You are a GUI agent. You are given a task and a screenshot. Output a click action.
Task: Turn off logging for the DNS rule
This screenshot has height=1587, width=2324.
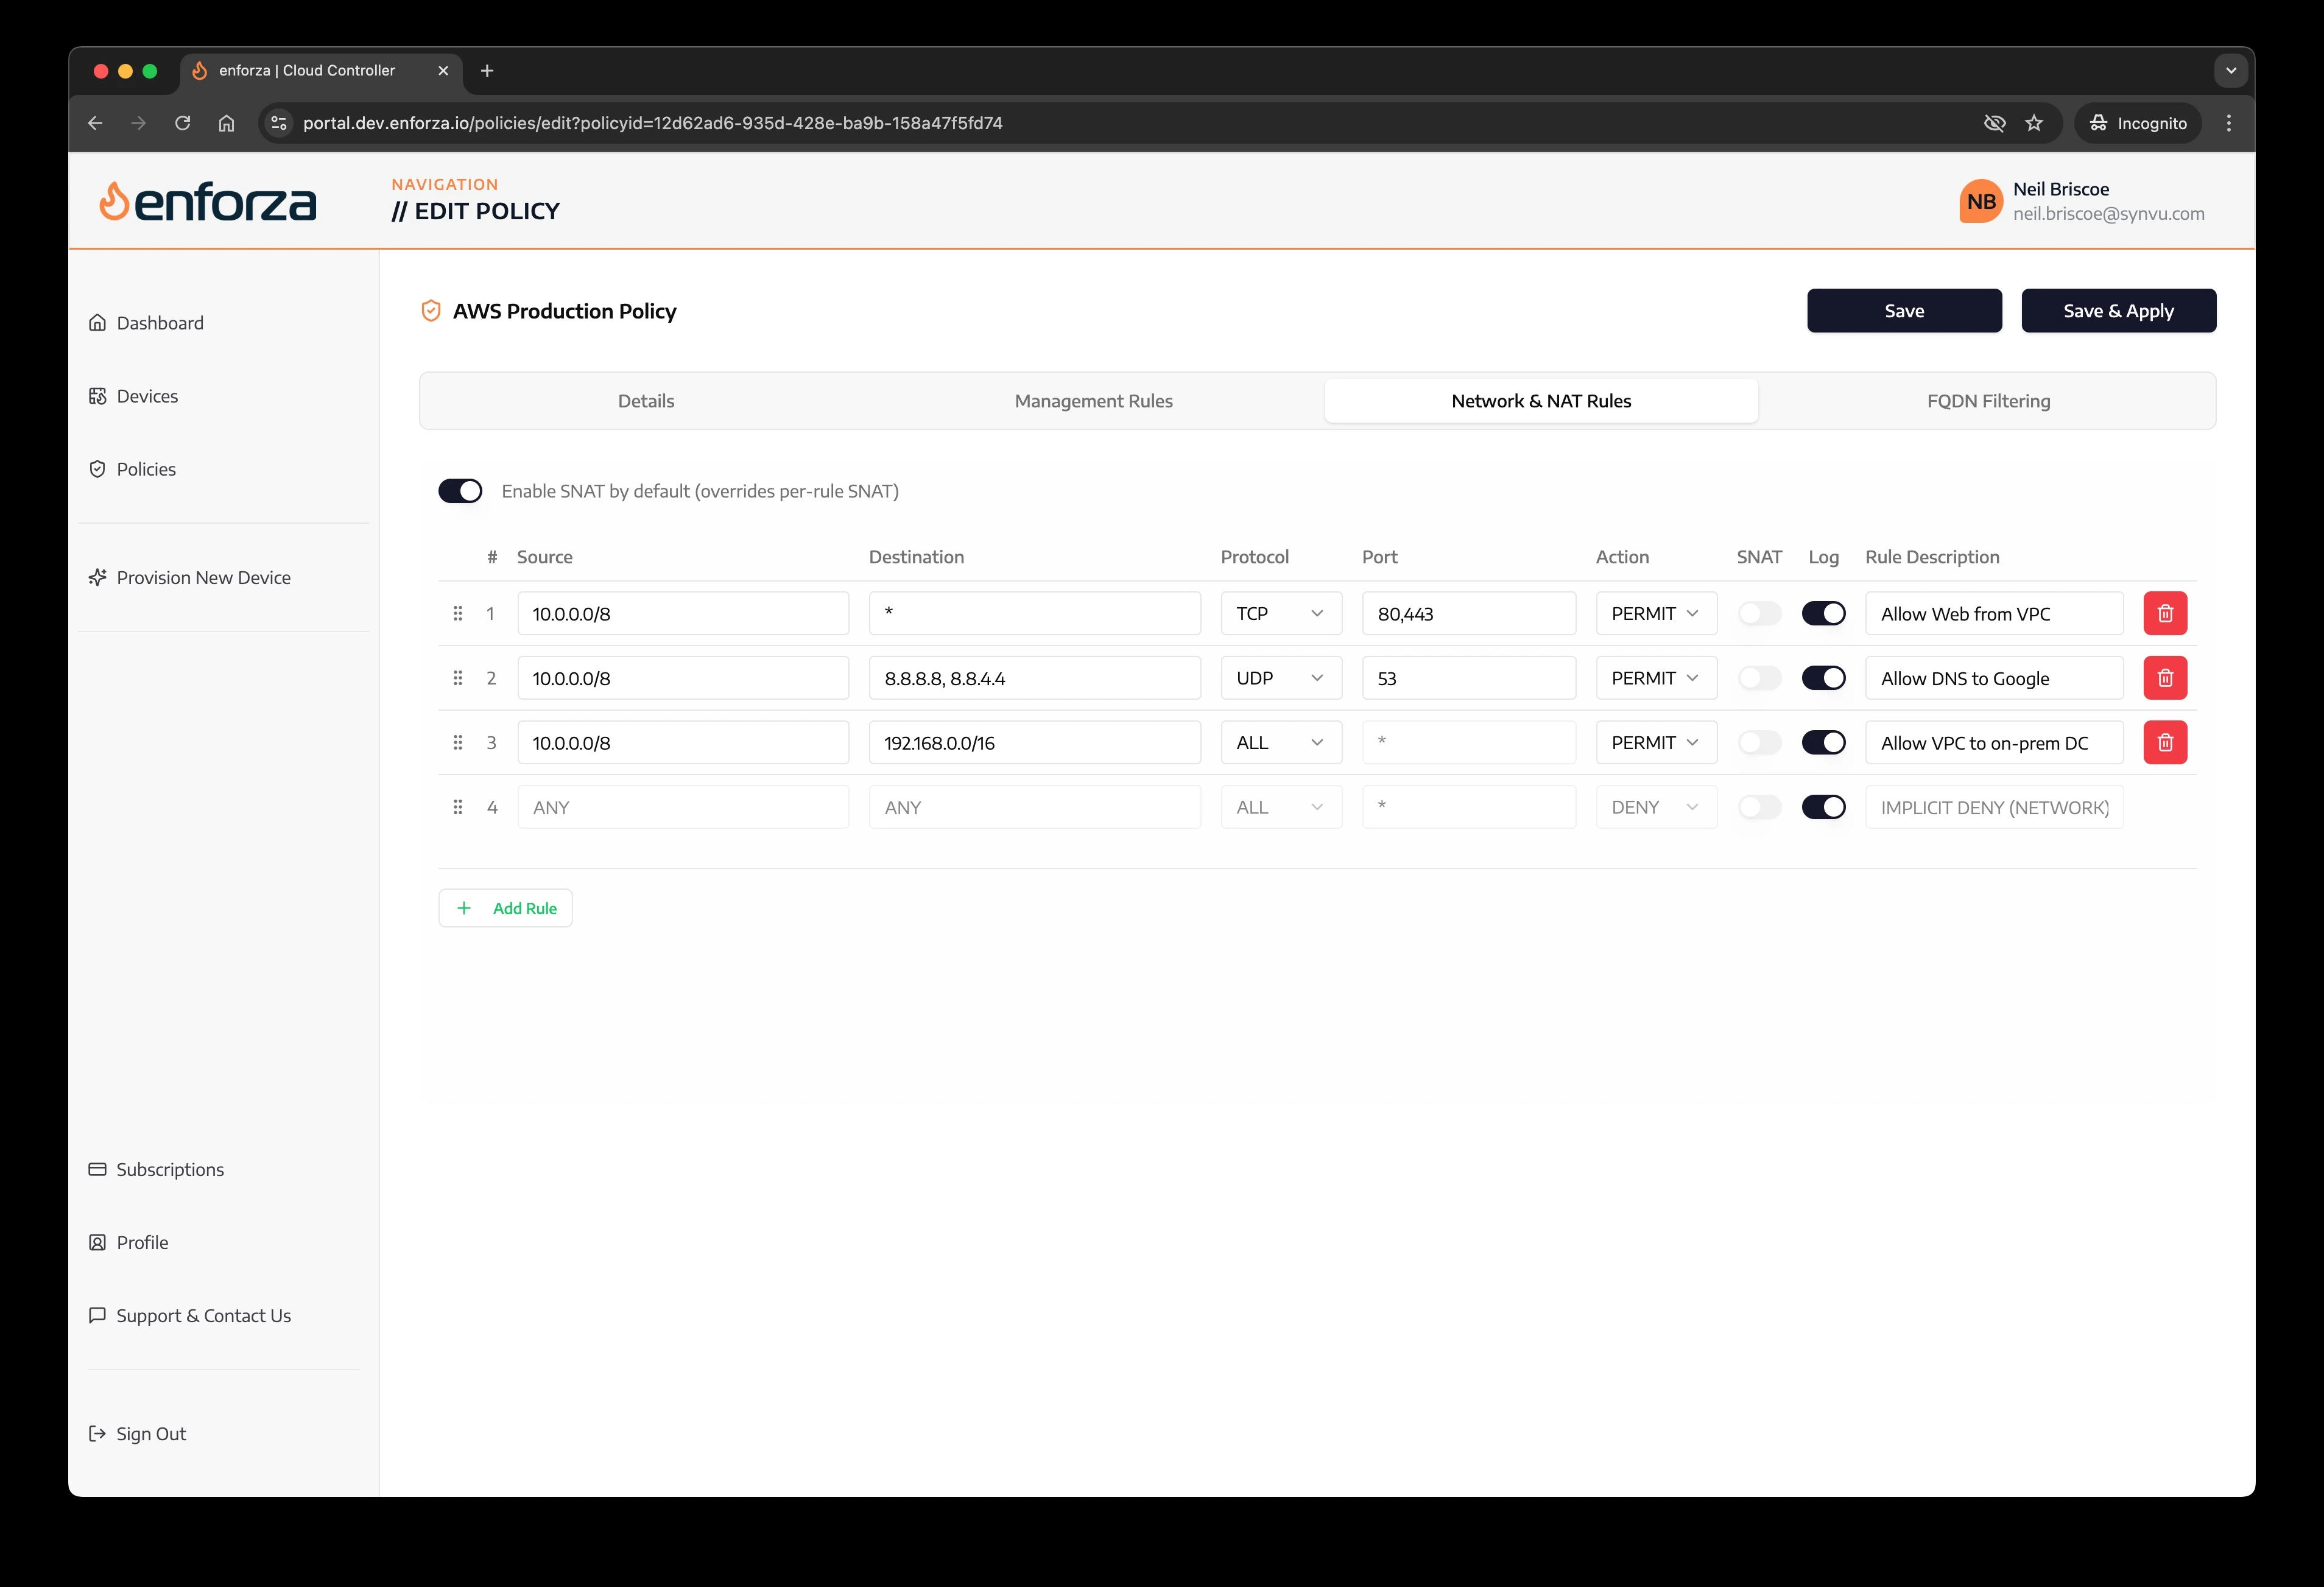point(1824,677)
